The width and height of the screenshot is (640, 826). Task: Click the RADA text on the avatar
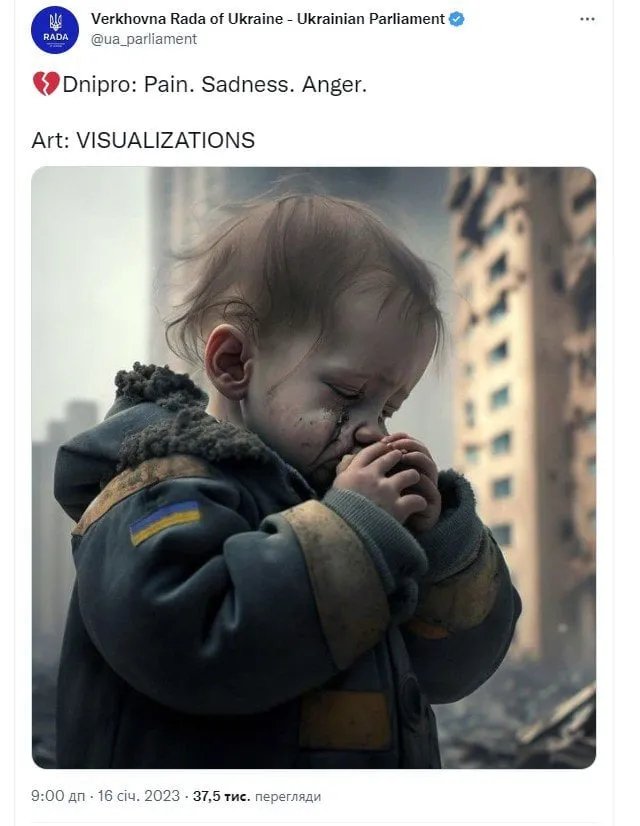pos(55,37)
